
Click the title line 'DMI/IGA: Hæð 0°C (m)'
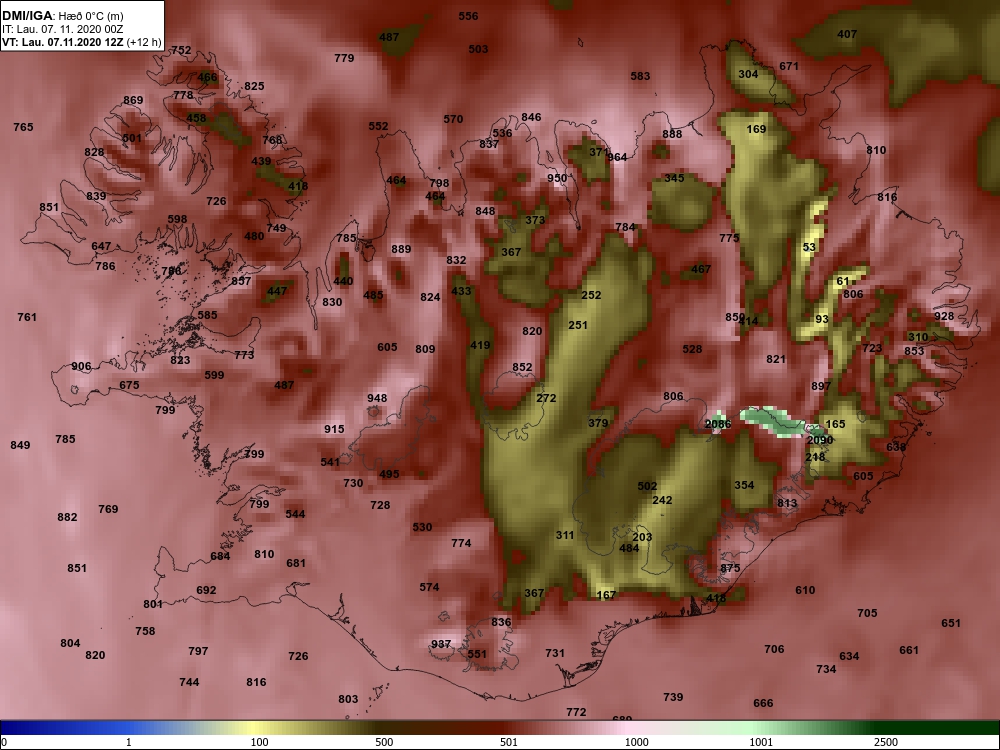click(62, 16)
